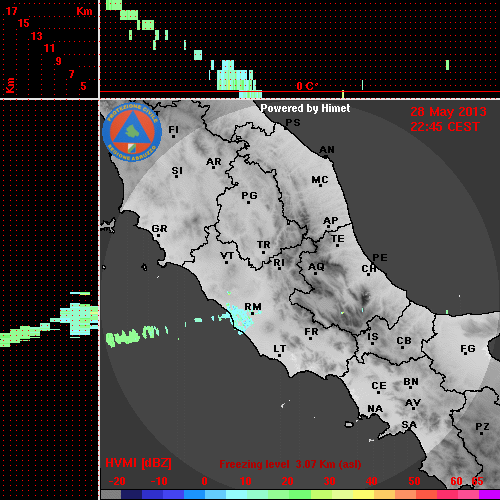The image size is (500, 500).
Task: Click the 'RM' Rome city label
Action: tap(253, 307)
